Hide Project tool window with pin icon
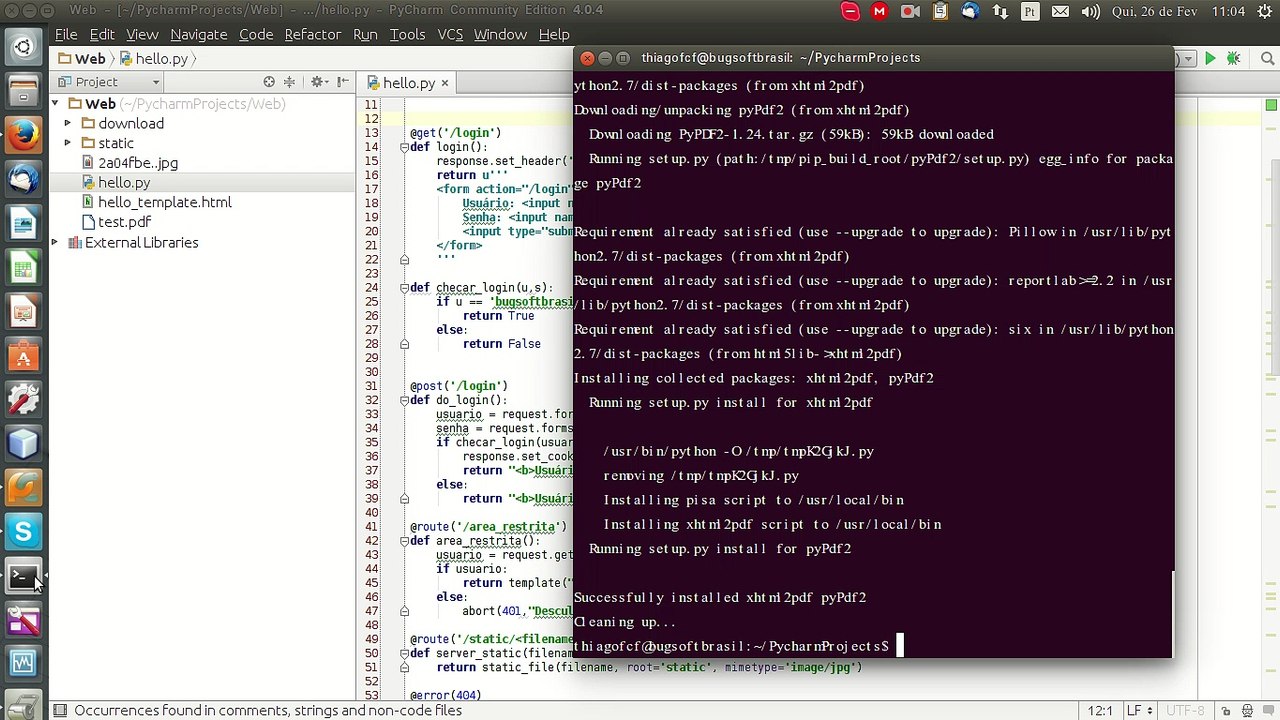1280x720 pixels. 342,82
